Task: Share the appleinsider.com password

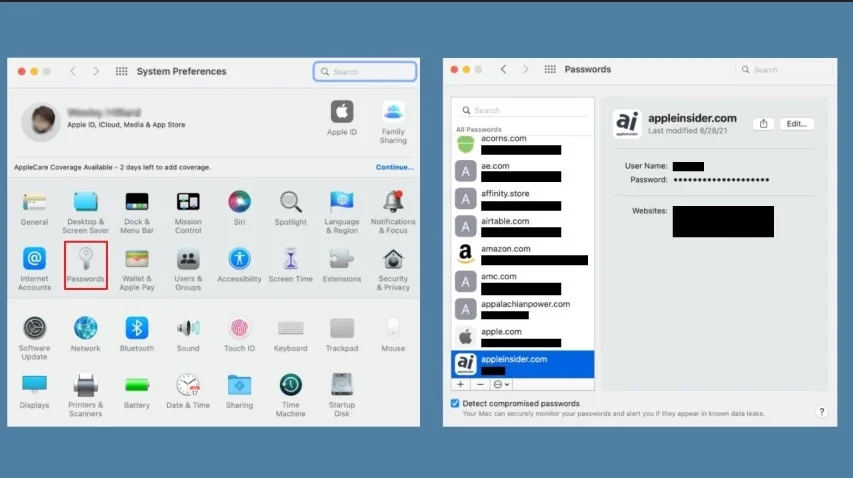Action: pyautogui.click(x=763, y=124)
